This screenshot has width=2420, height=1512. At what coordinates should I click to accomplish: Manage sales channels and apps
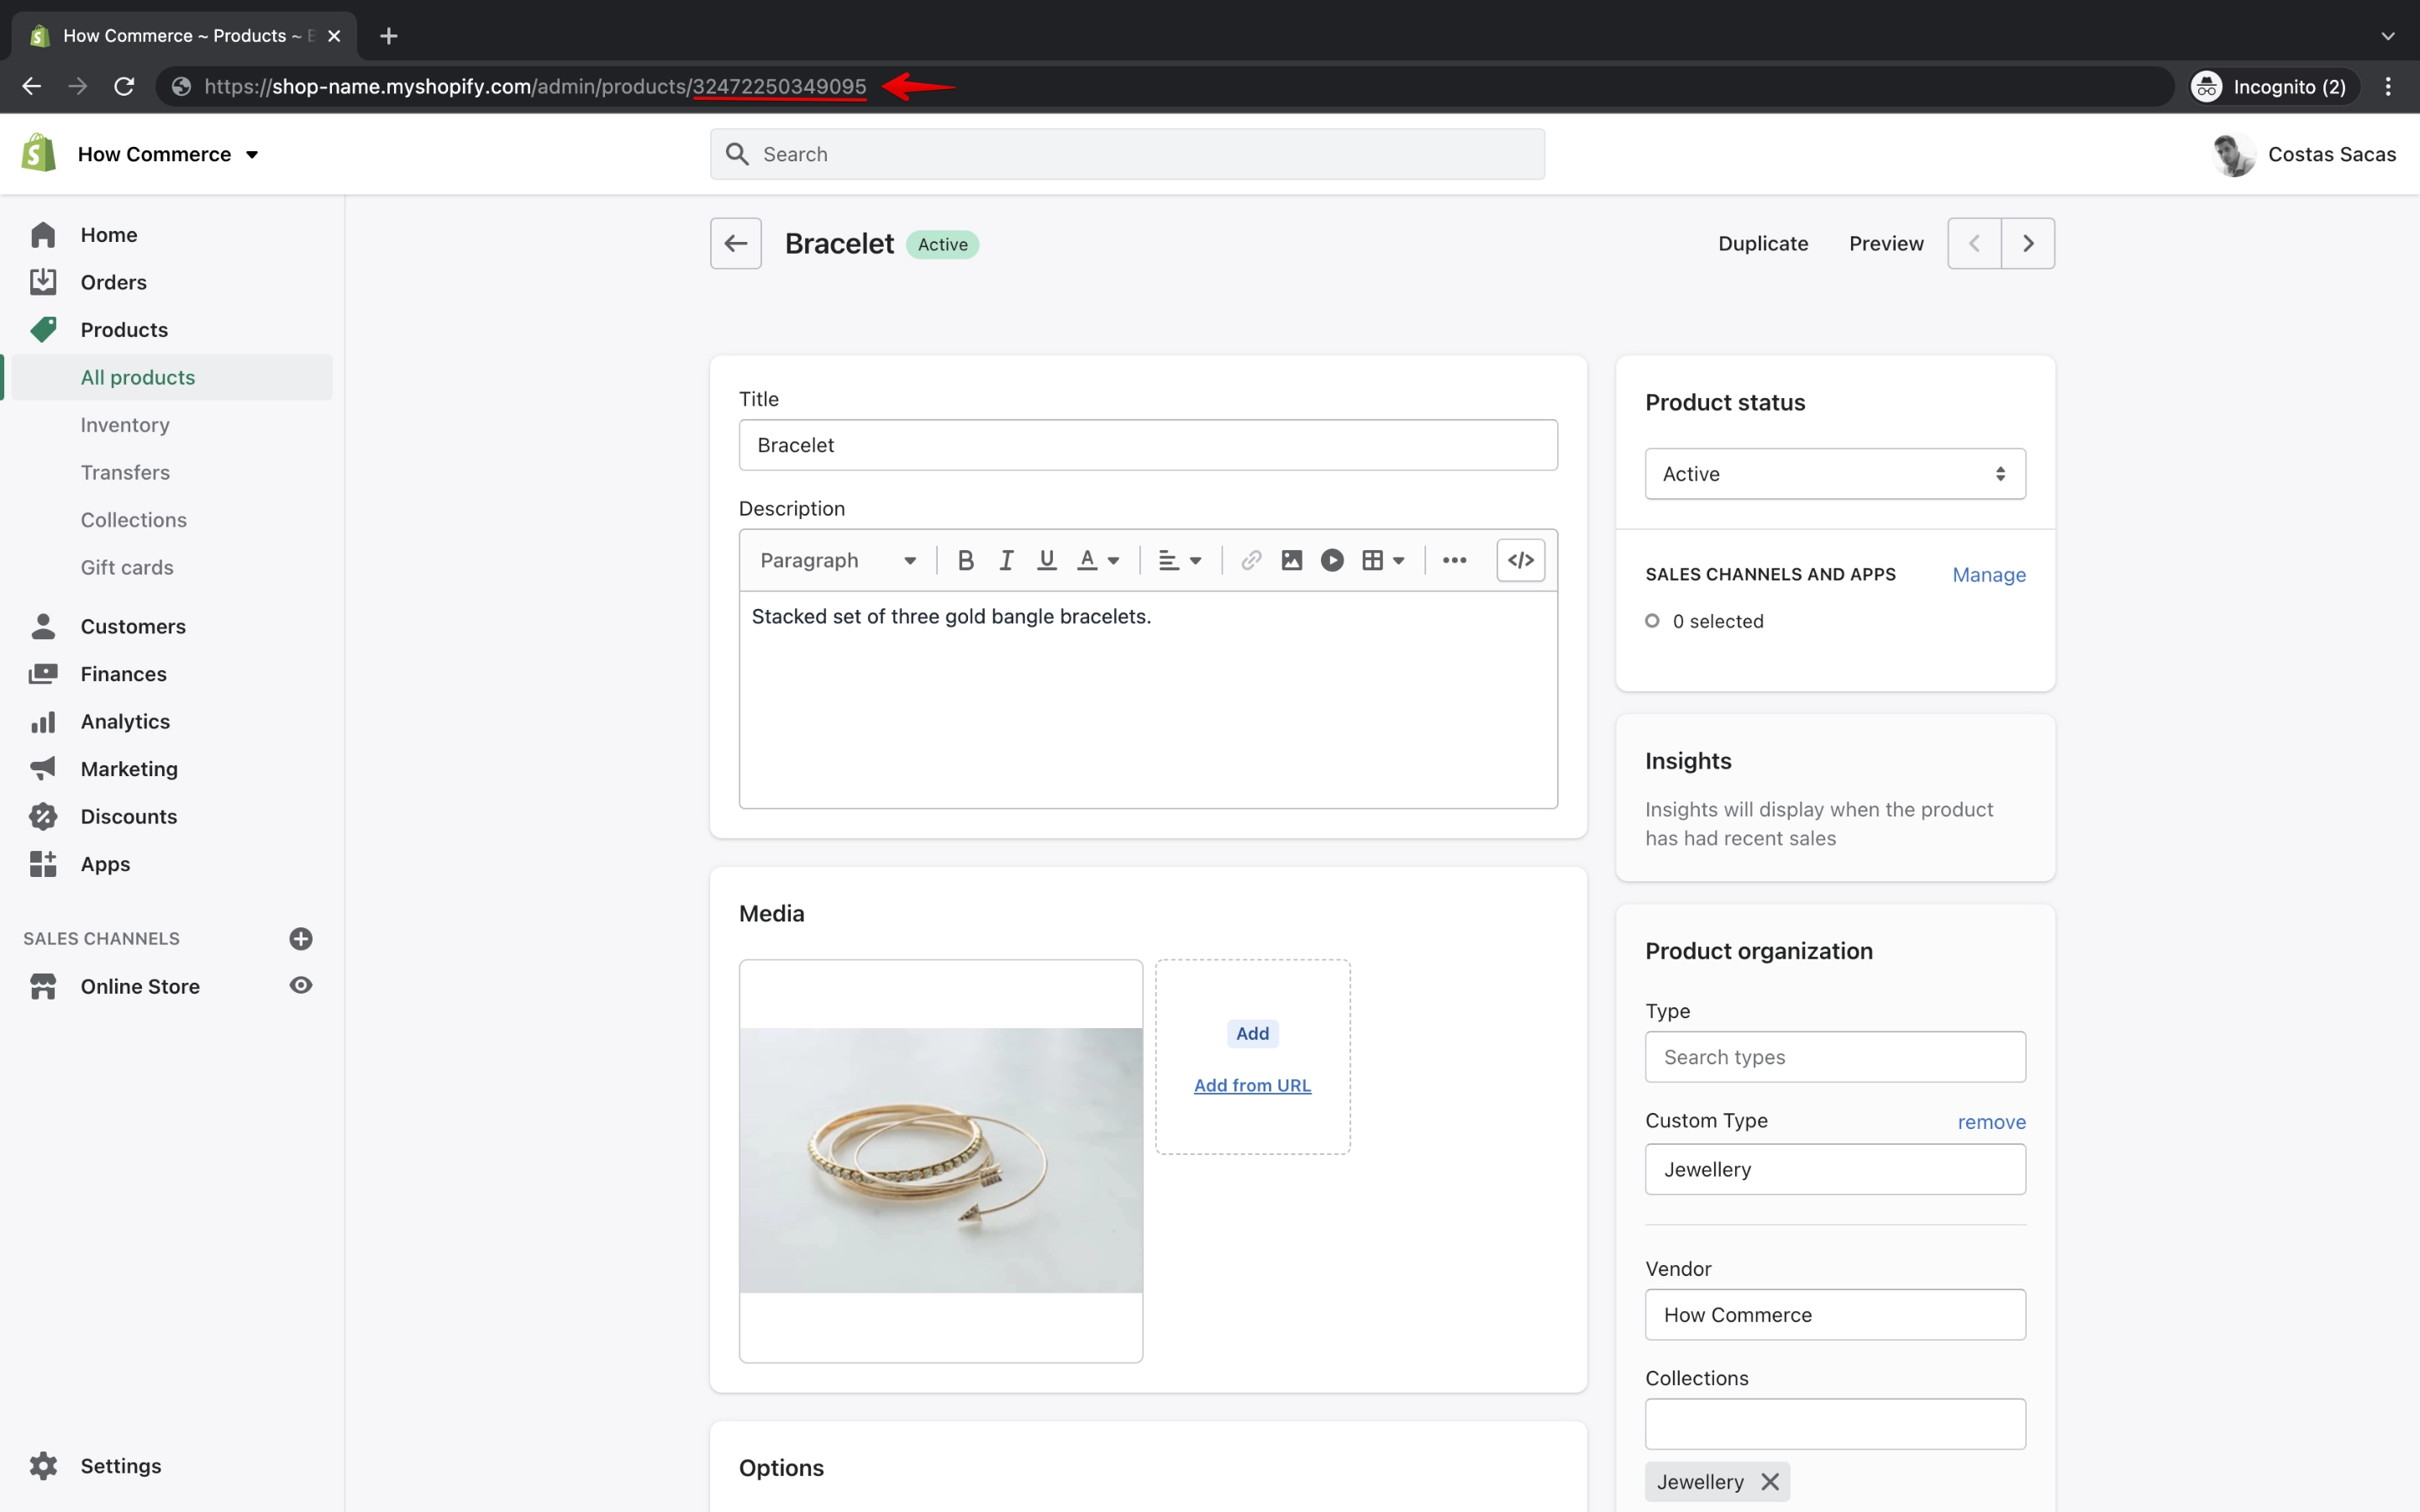[x=1989, y=575]
